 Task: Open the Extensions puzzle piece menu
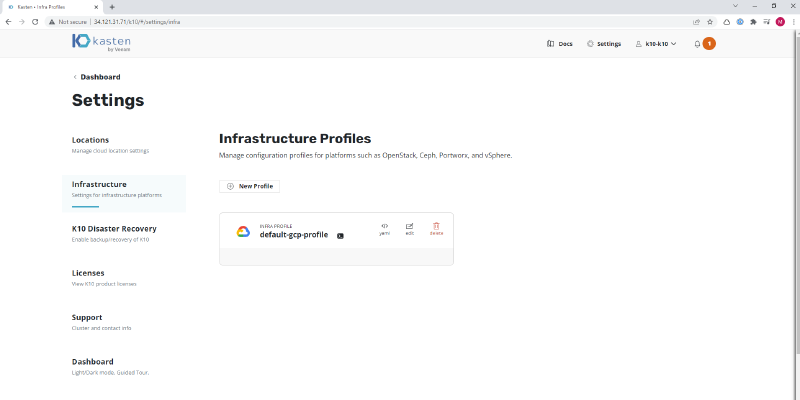tap(754, 22)
